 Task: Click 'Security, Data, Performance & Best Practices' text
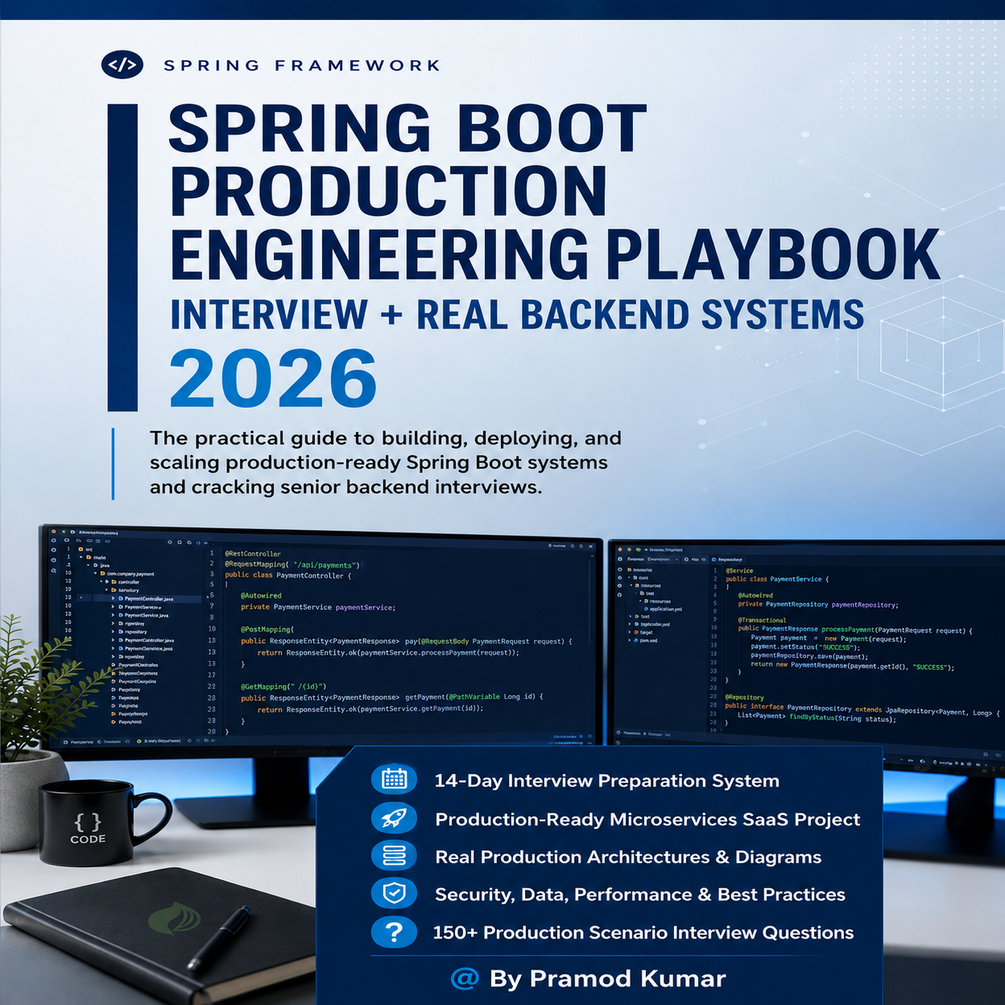(640, 895)
